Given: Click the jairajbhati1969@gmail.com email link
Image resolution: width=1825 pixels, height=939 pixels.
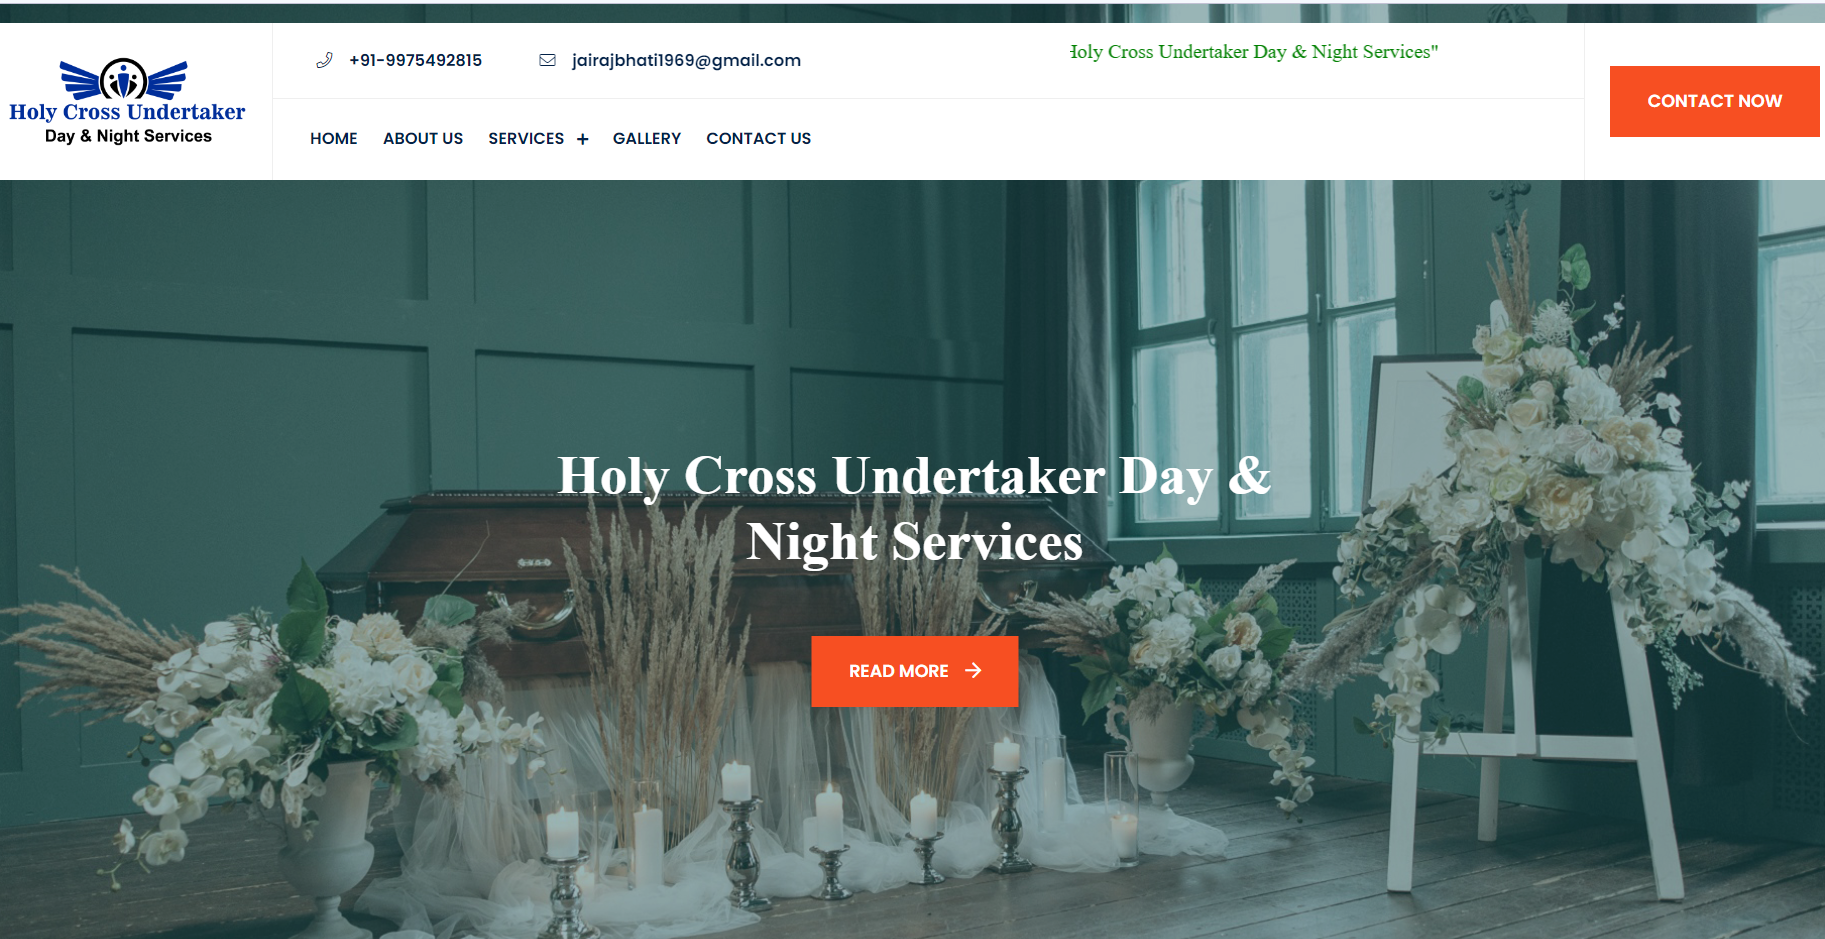Looking at the screenshot, I should pyautogui.click(x=686, y=60).
